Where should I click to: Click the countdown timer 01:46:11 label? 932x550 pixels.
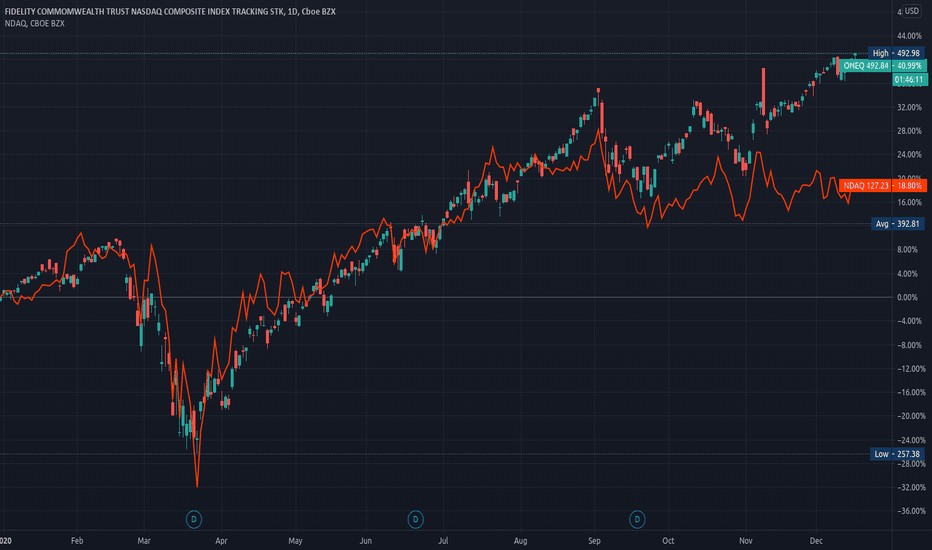pos(909,79)
